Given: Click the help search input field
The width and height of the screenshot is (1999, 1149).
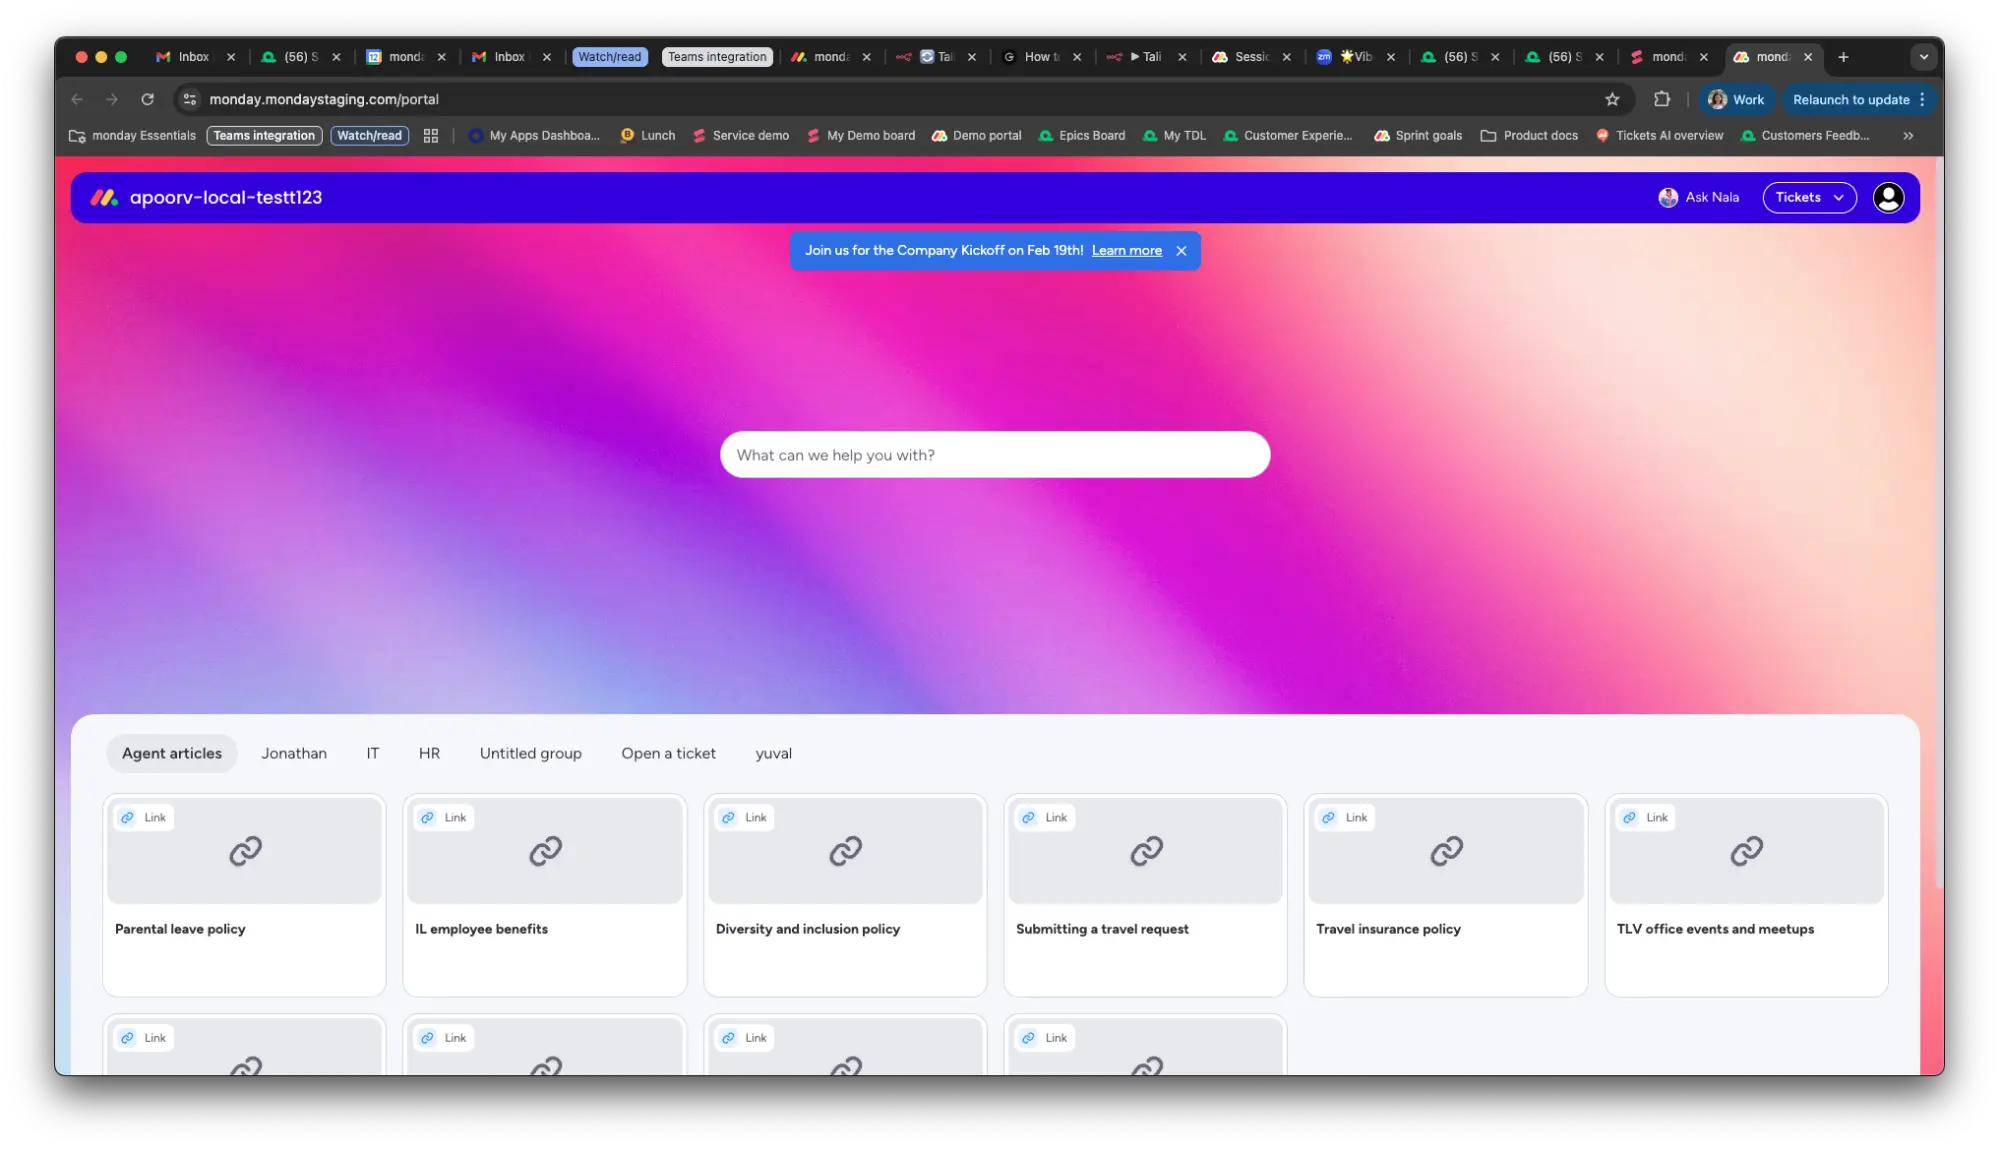Looking at the screenshot, I should 994,455.
